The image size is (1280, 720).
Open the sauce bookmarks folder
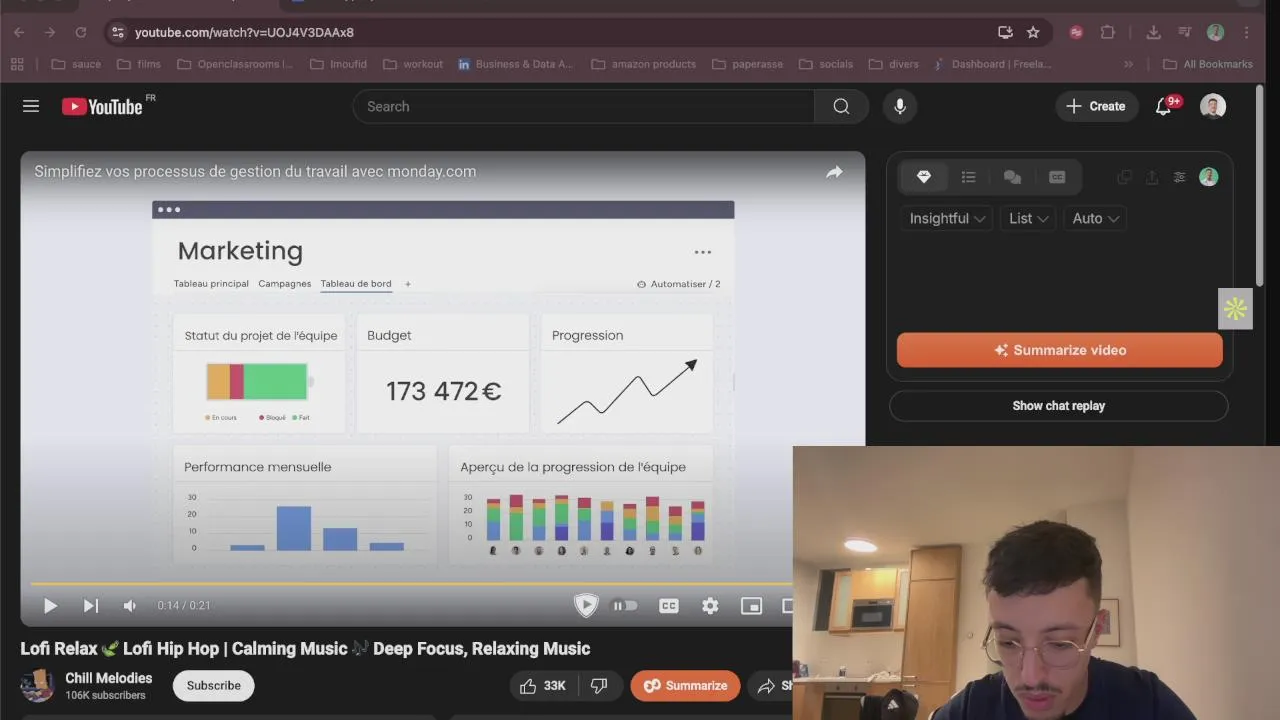pyautogui.click(x=76, y=64)
